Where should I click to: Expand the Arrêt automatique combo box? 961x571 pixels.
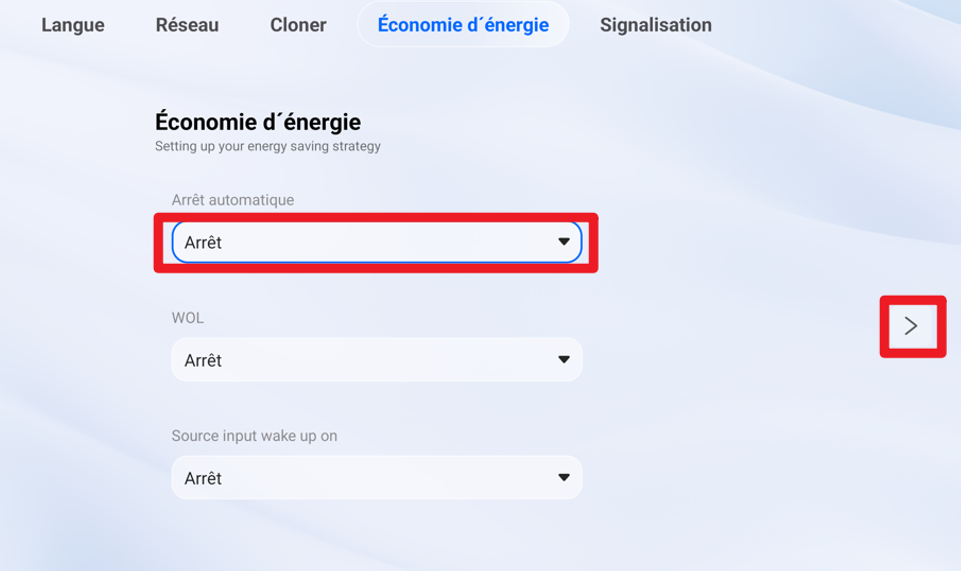point(376,243)
